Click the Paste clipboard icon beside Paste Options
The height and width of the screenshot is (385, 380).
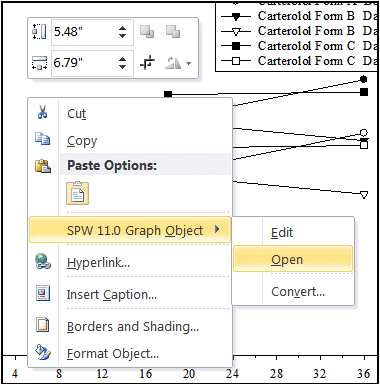[43, 166]
